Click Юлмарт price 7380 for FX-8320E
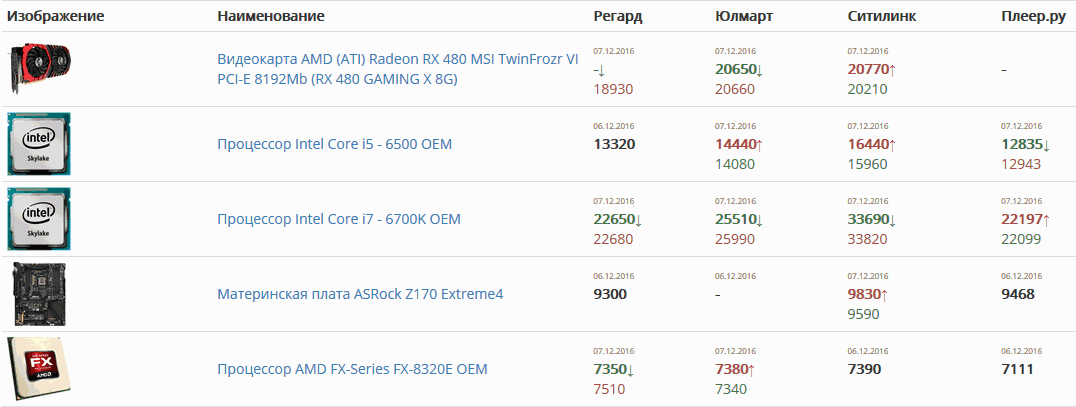1076x407 pixels. [x=730, y=369]
